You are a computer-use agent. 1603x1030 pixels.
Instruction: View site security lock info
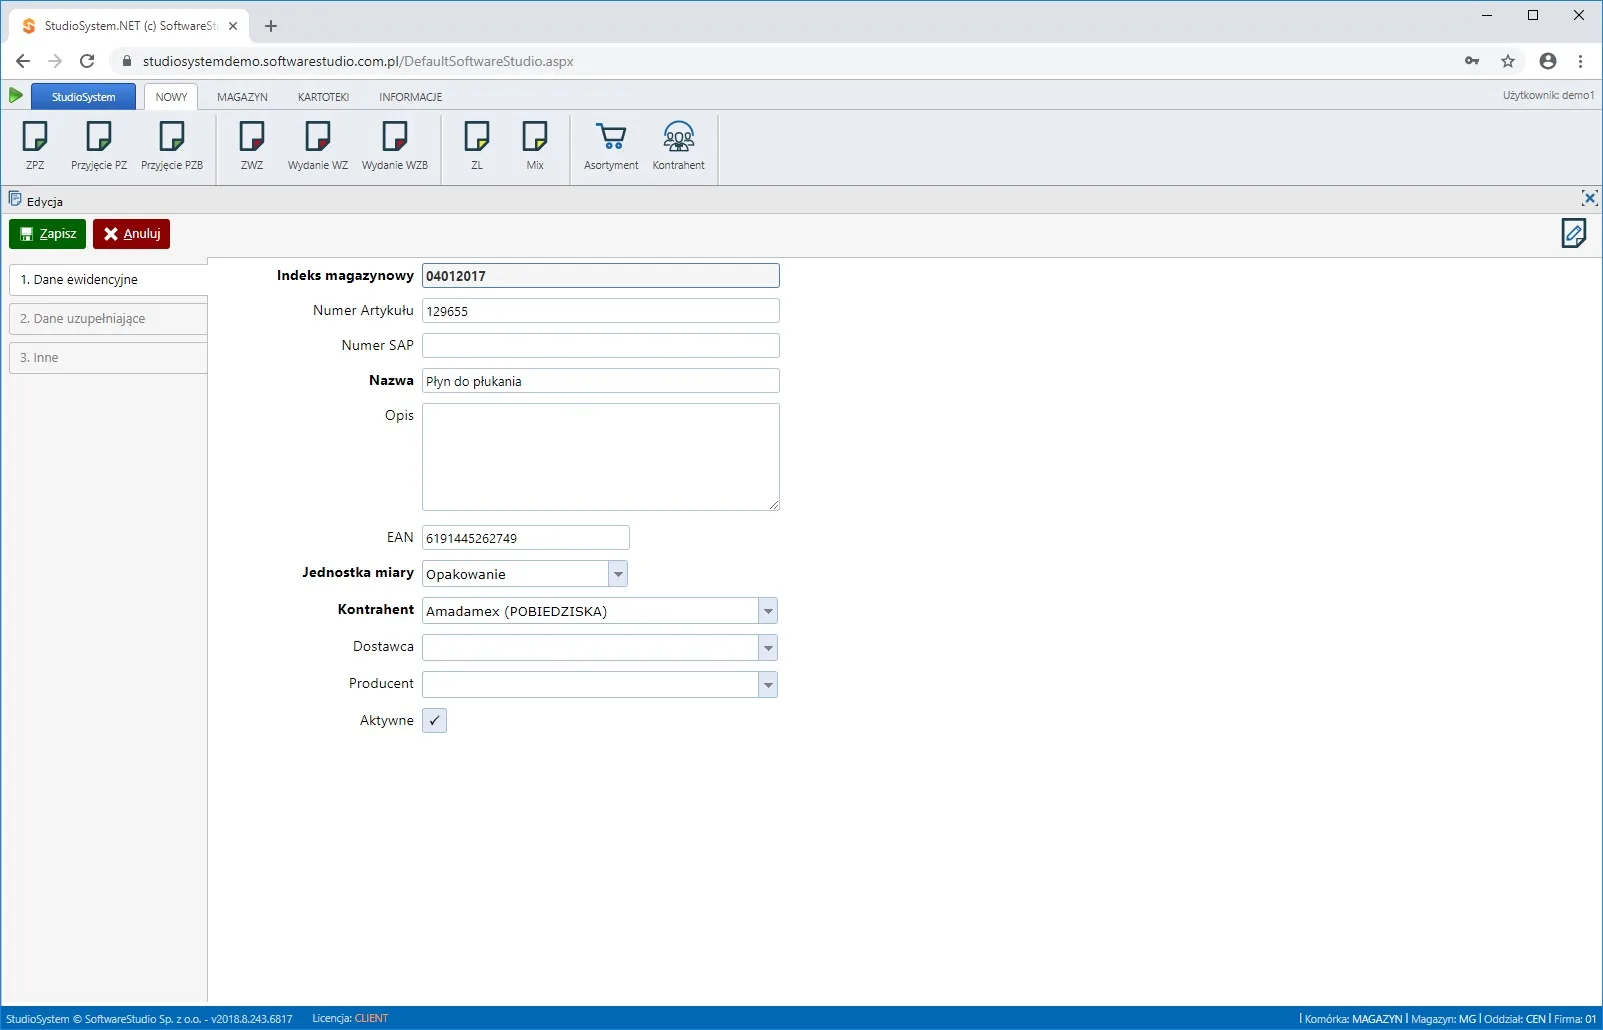[x=127, y=61]
